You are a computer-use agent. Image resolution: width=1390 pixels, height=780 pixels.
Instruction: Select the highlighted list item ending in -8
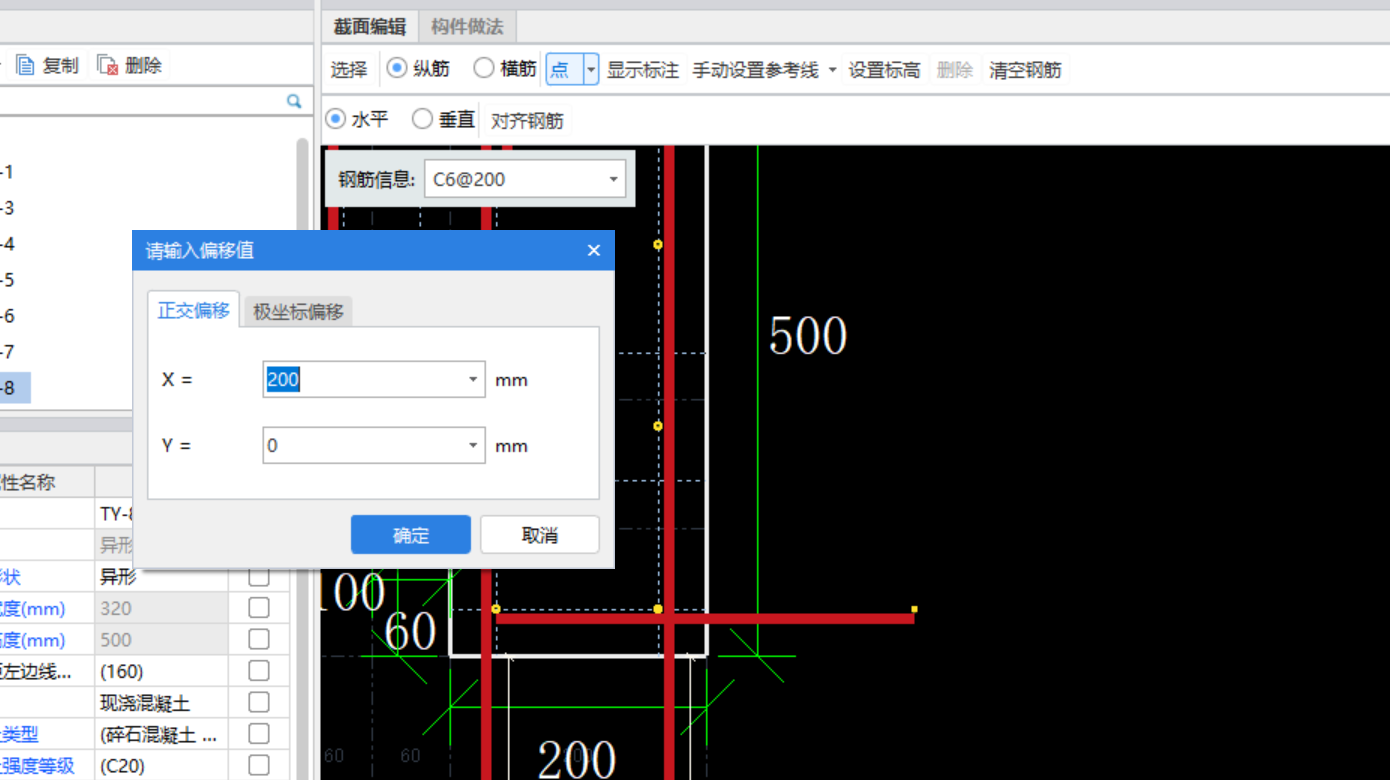click(14, 388)
